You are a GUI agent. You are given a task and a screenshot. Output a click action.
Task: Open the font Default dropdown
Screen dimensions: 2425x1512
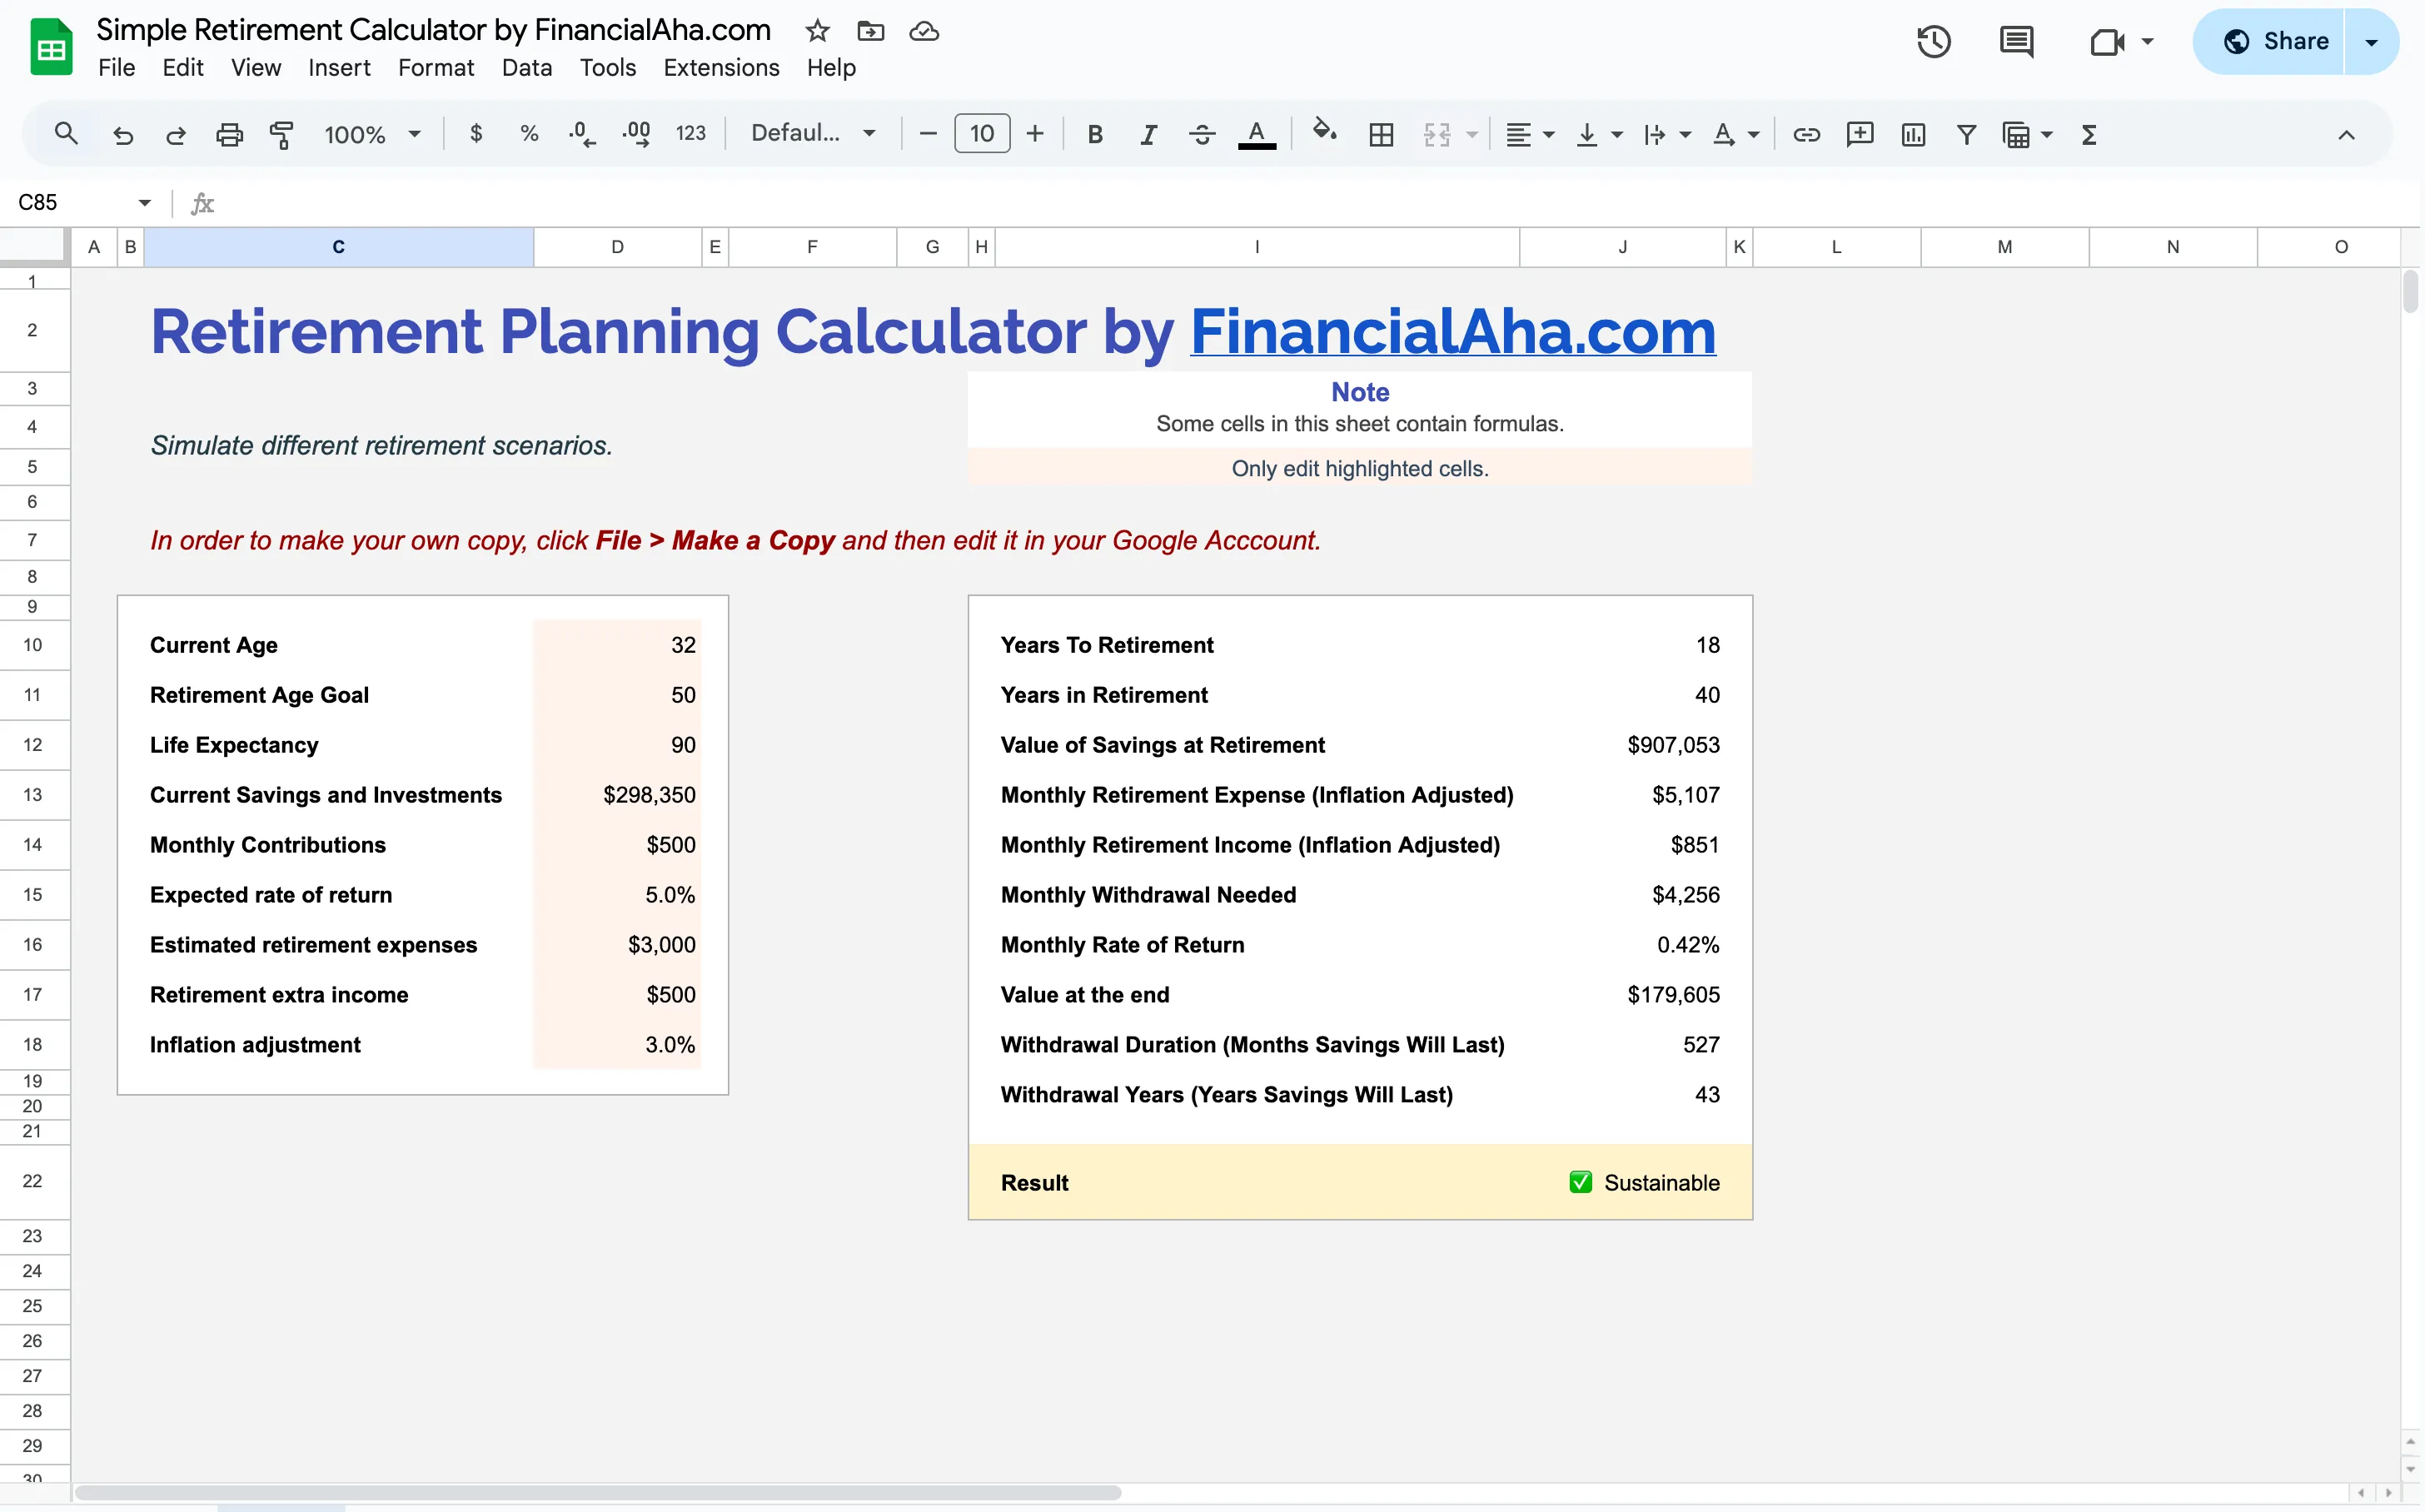813,133
